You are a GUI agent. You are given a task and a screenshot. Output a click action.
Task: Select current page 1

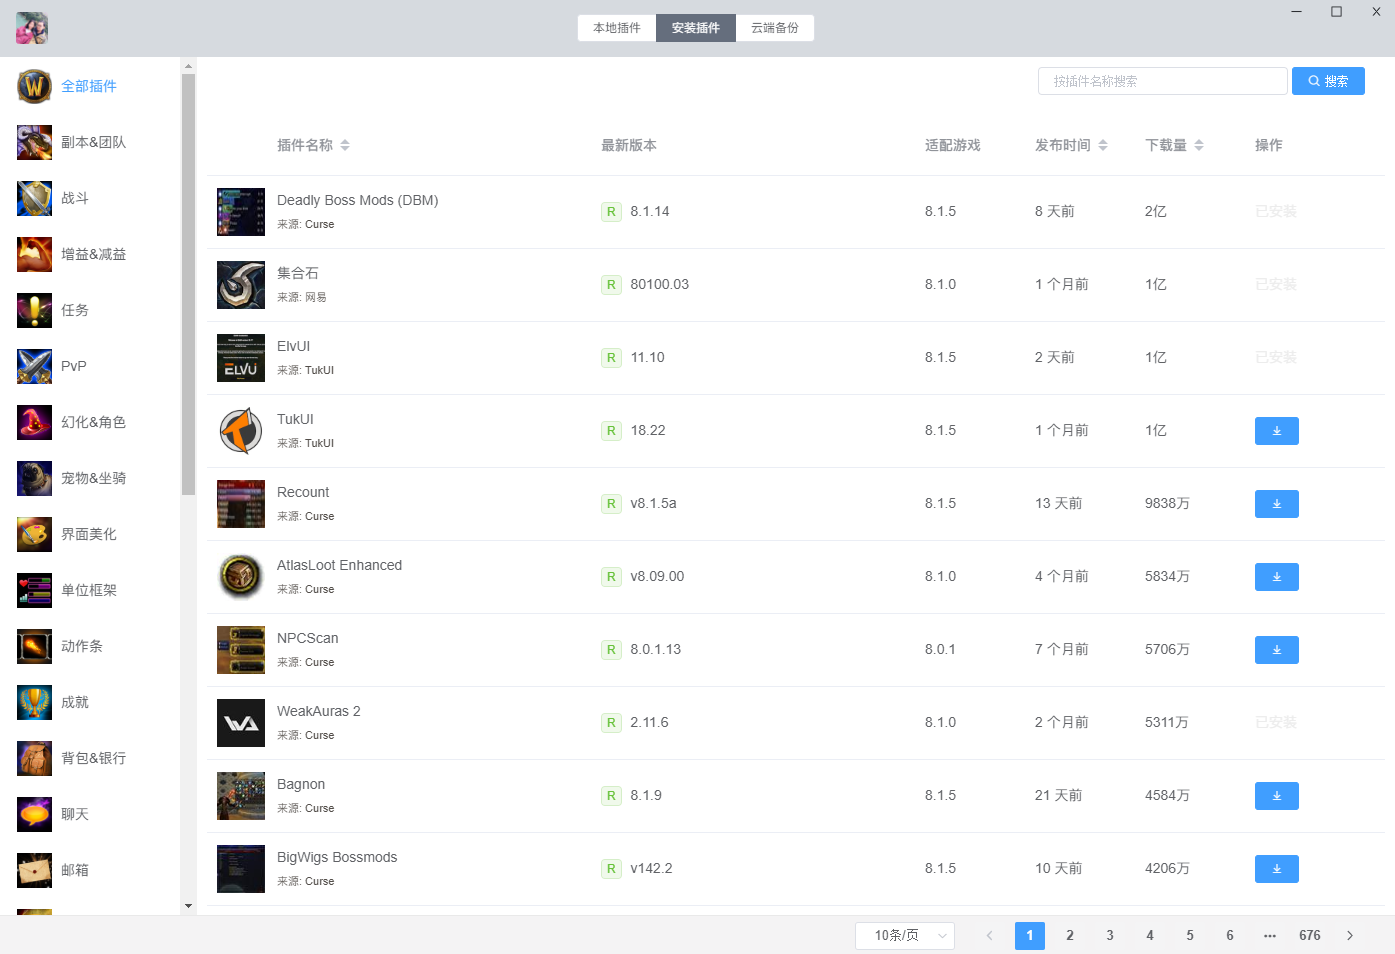tap(1030, 936)
